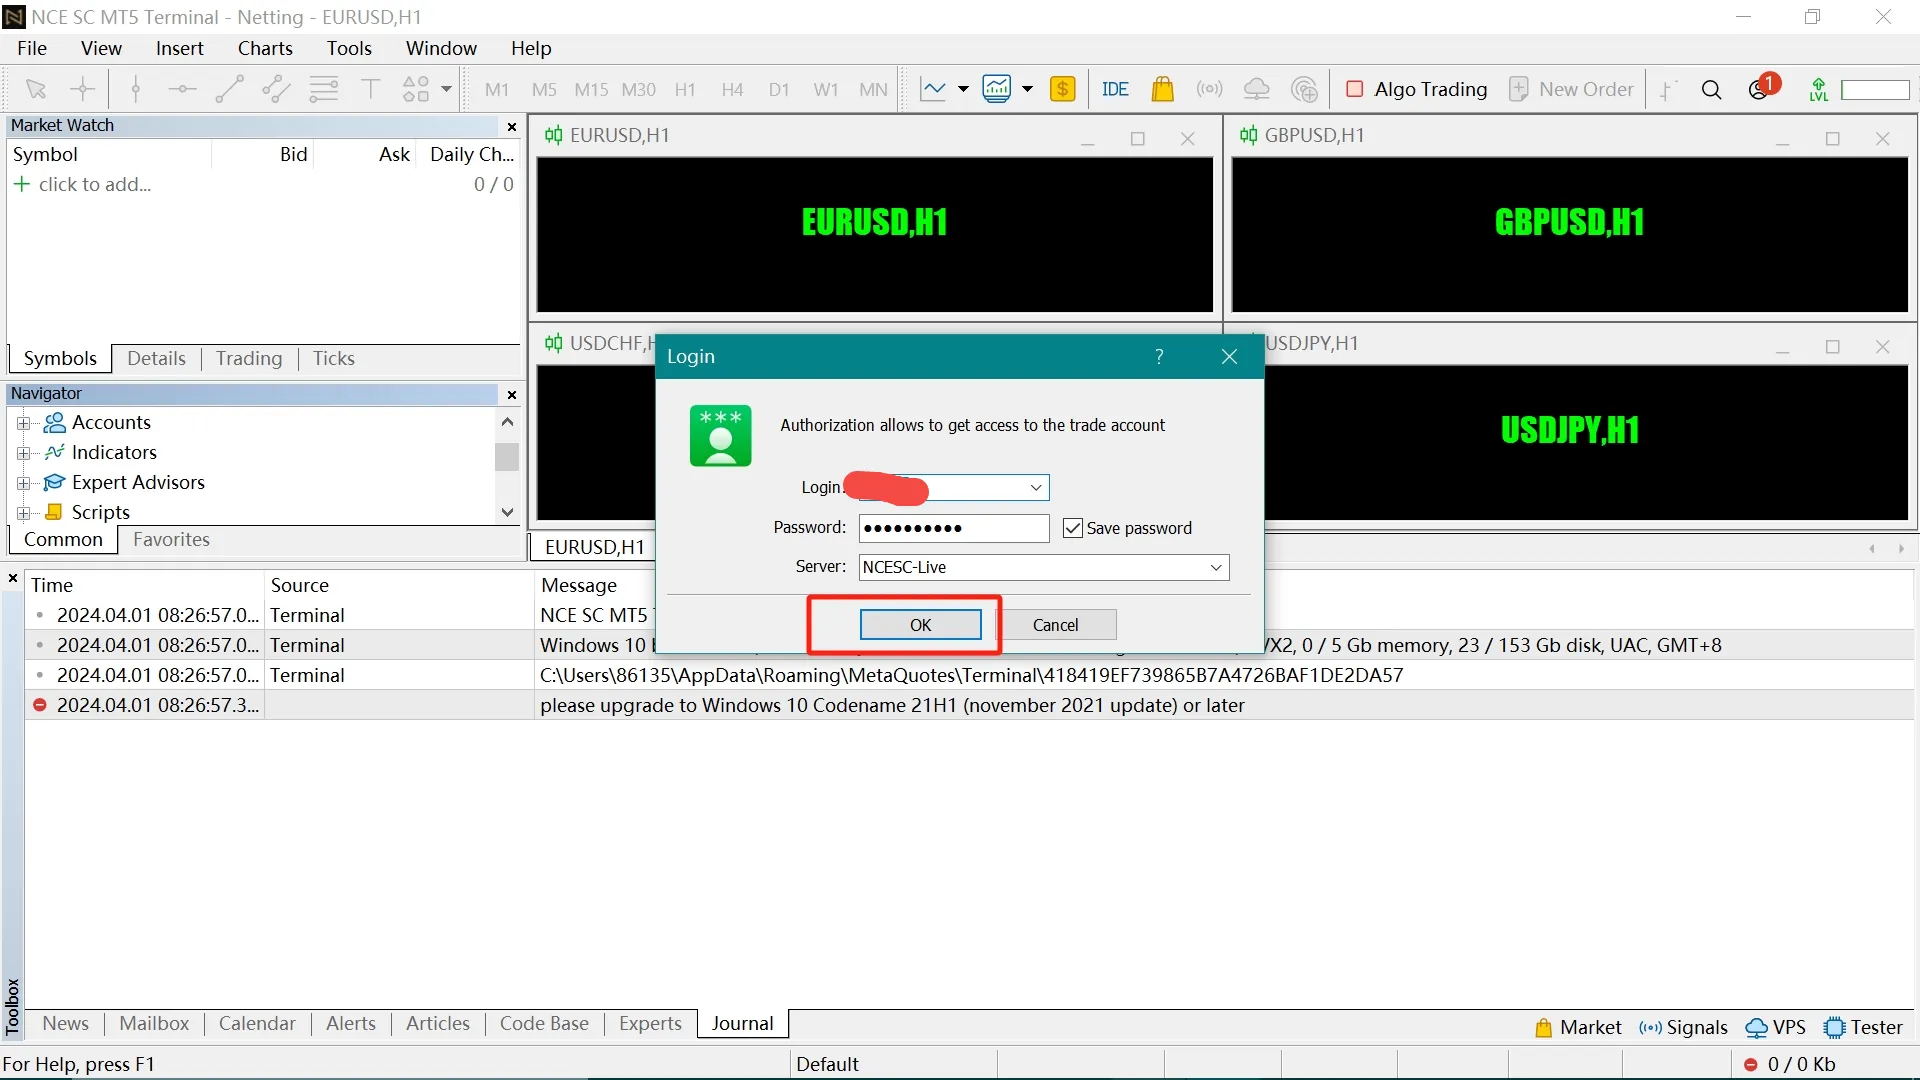Screen dimensions: 1920x1080
Task: Open the IDE MetaEditor
Action: pyautogui.click(x=1115, y=90)
